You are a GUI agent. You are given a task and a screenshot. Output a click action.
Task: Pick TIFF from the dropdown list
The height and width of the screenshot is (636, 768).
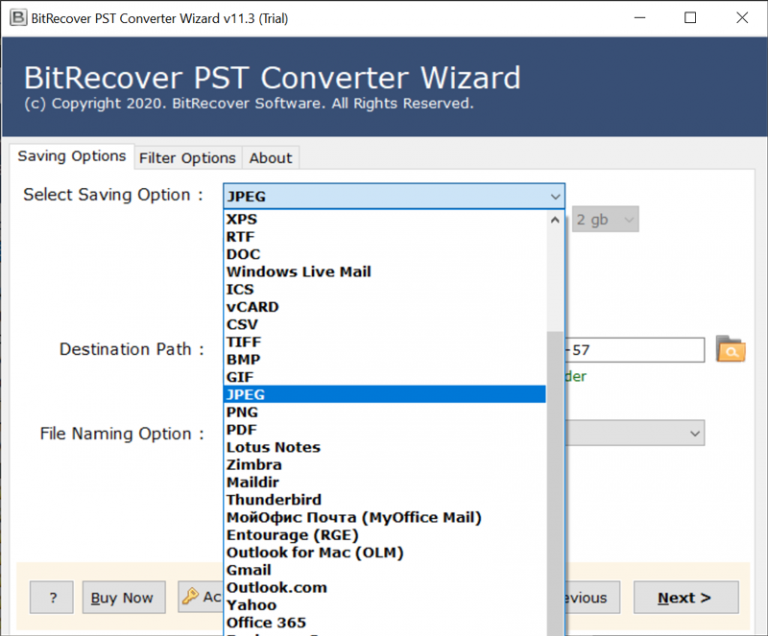[384, 342]
